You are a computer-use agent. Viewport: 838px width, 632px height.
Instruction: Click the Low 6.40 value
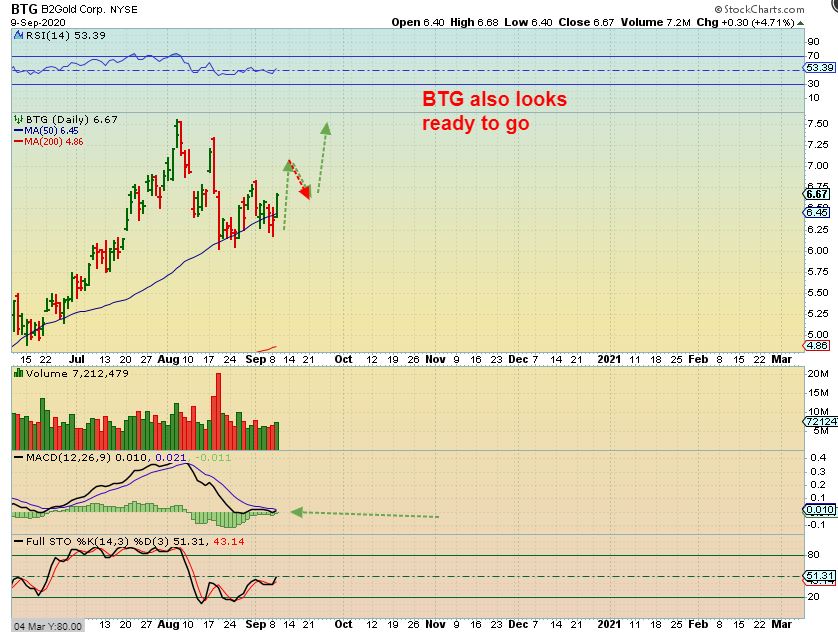[528, 22]
